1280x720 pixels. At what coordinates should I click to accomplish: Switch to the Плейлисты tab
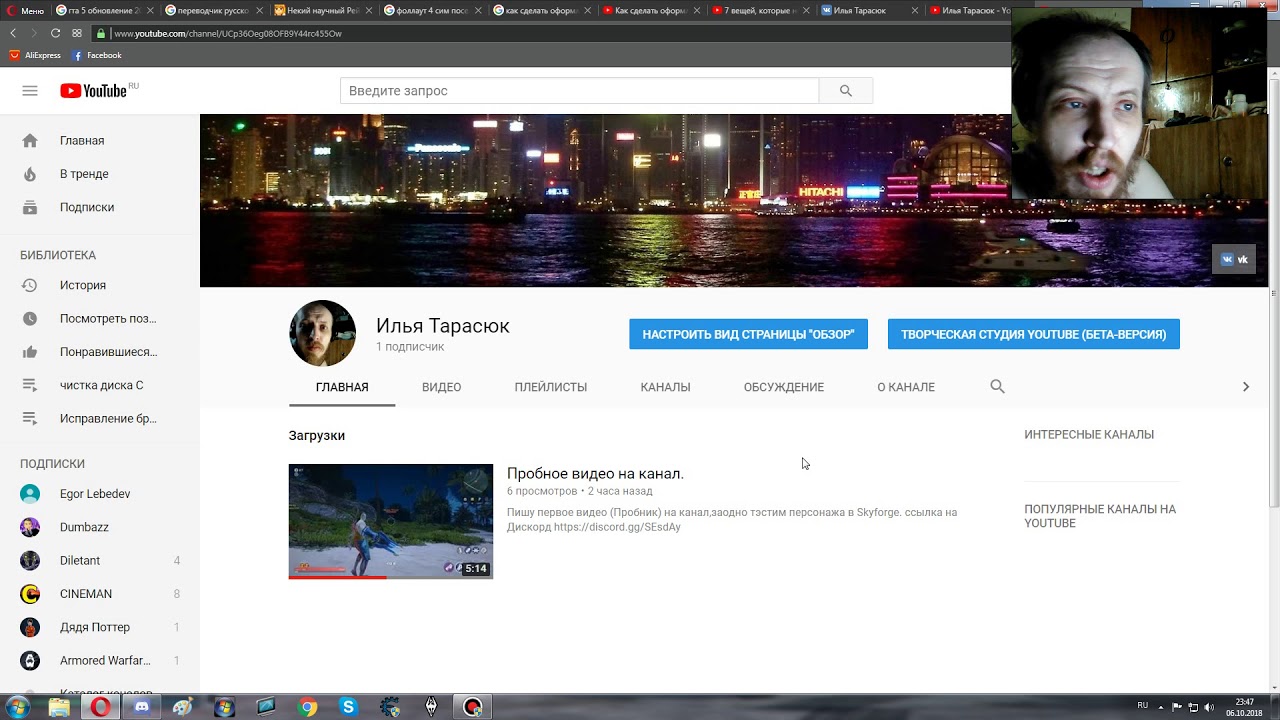point(551,387)
